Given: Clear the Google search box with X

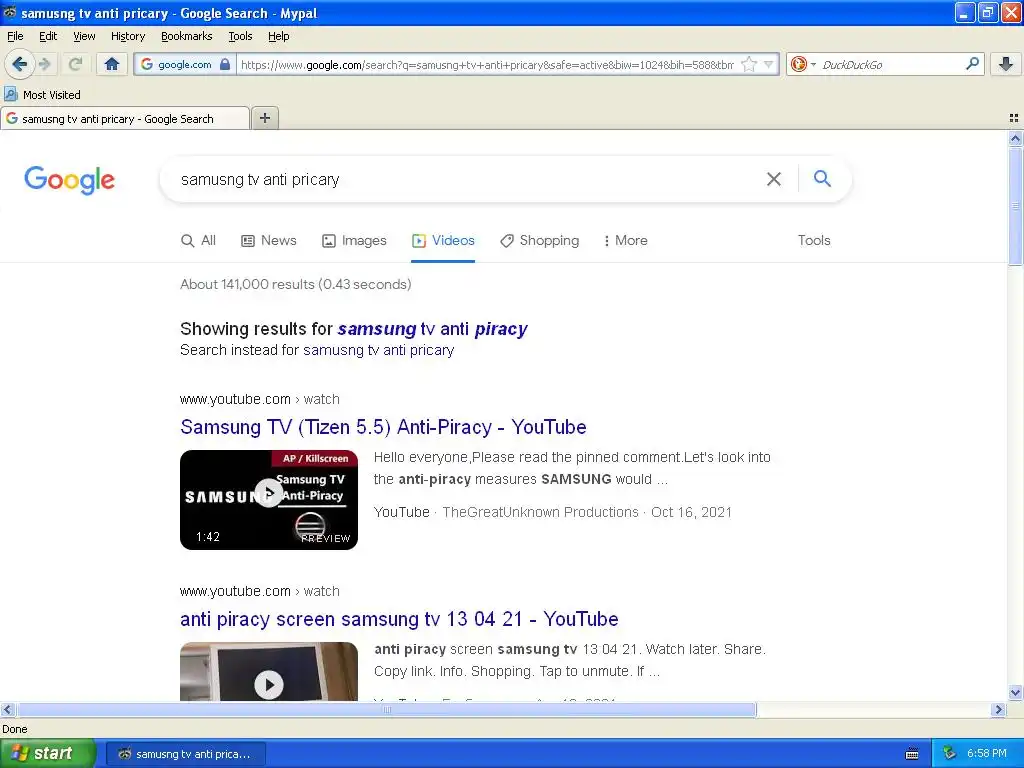Looking at the screenshot, I should click(773, 179).
